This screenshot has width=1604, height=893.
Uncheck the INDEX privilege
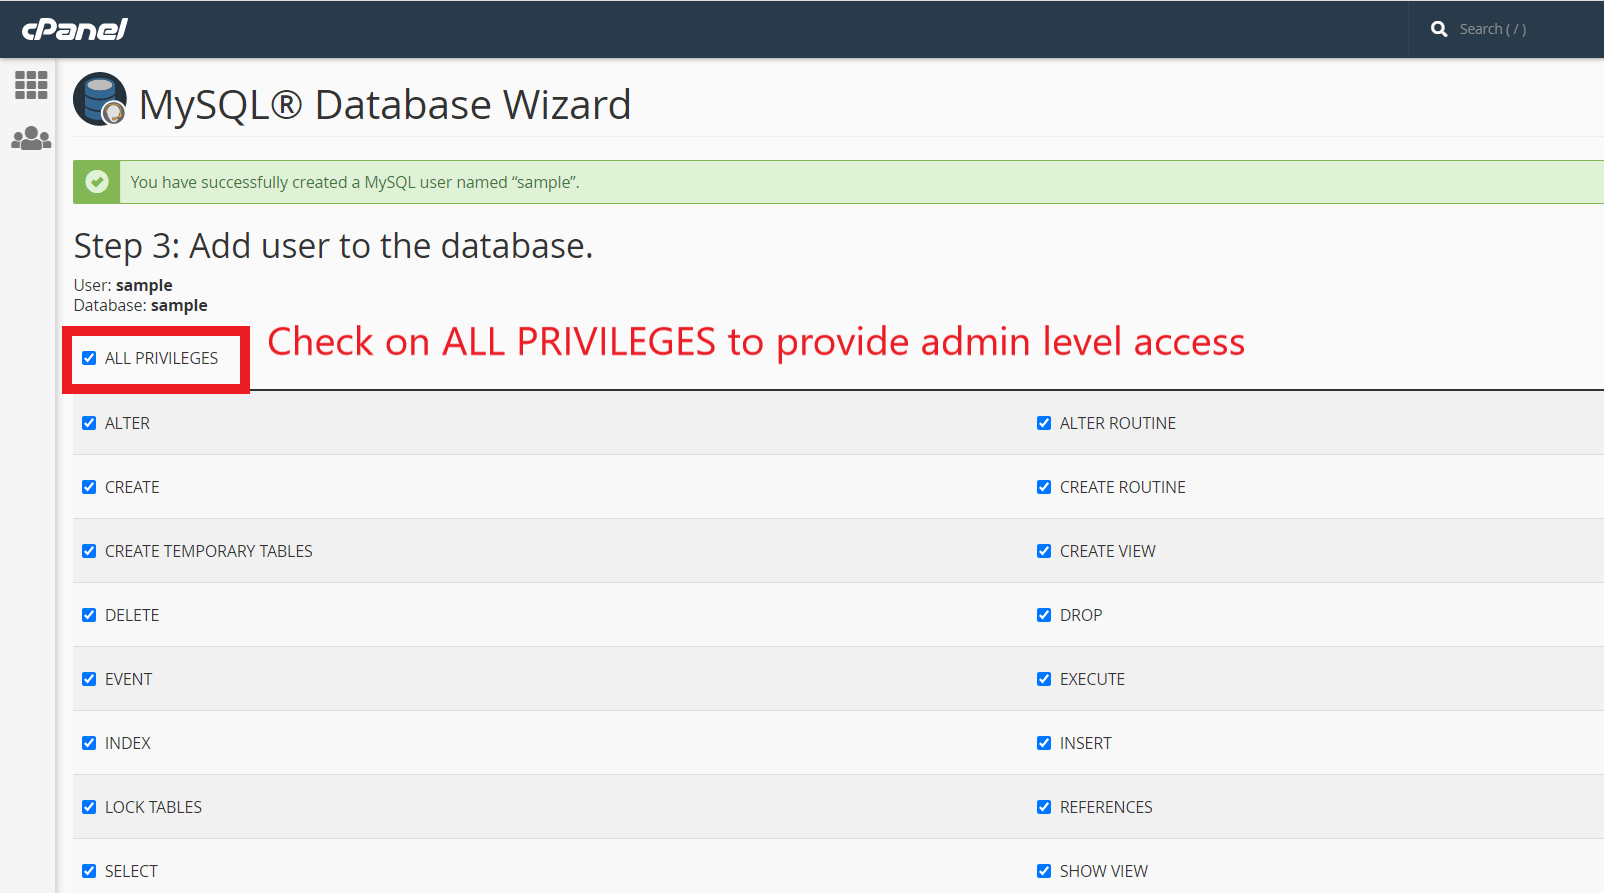point(89,743)
